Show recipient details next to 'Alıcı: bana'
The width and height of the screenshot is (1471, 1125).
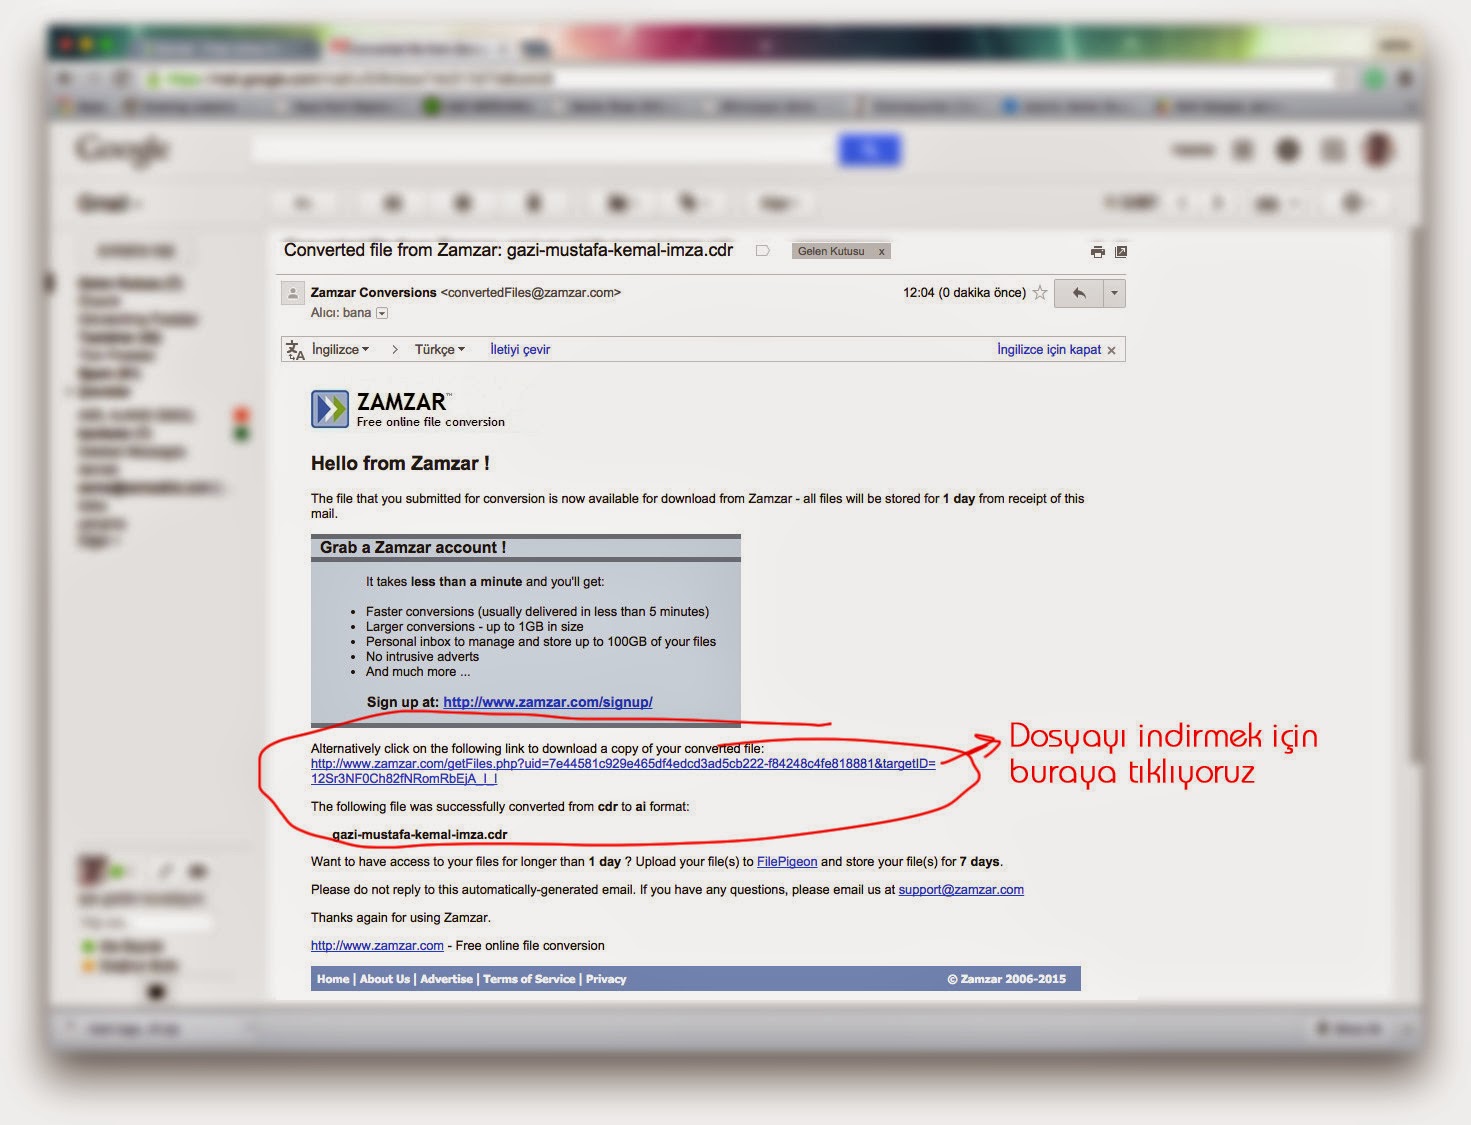coord(382,313)
